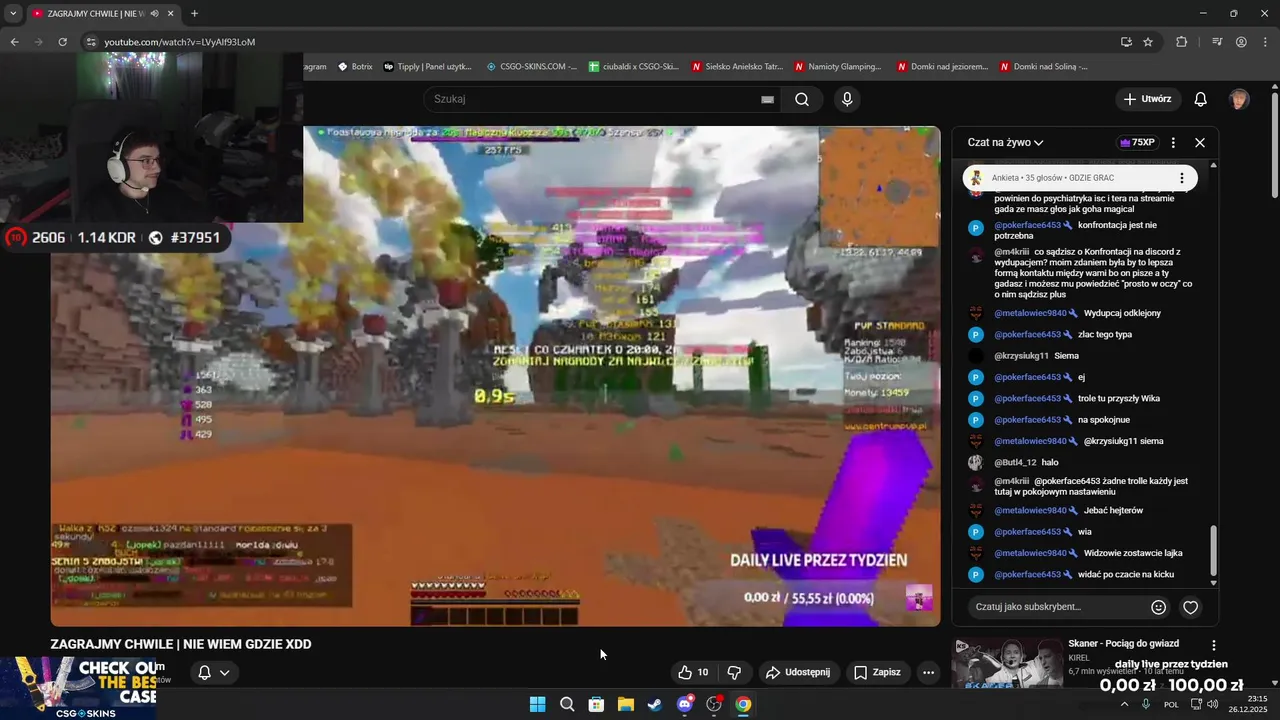The height and width of the screenshot is (720, 1280).
Task: Click the address bar URL
Action: pyautogui.click(x=180, y=42)
